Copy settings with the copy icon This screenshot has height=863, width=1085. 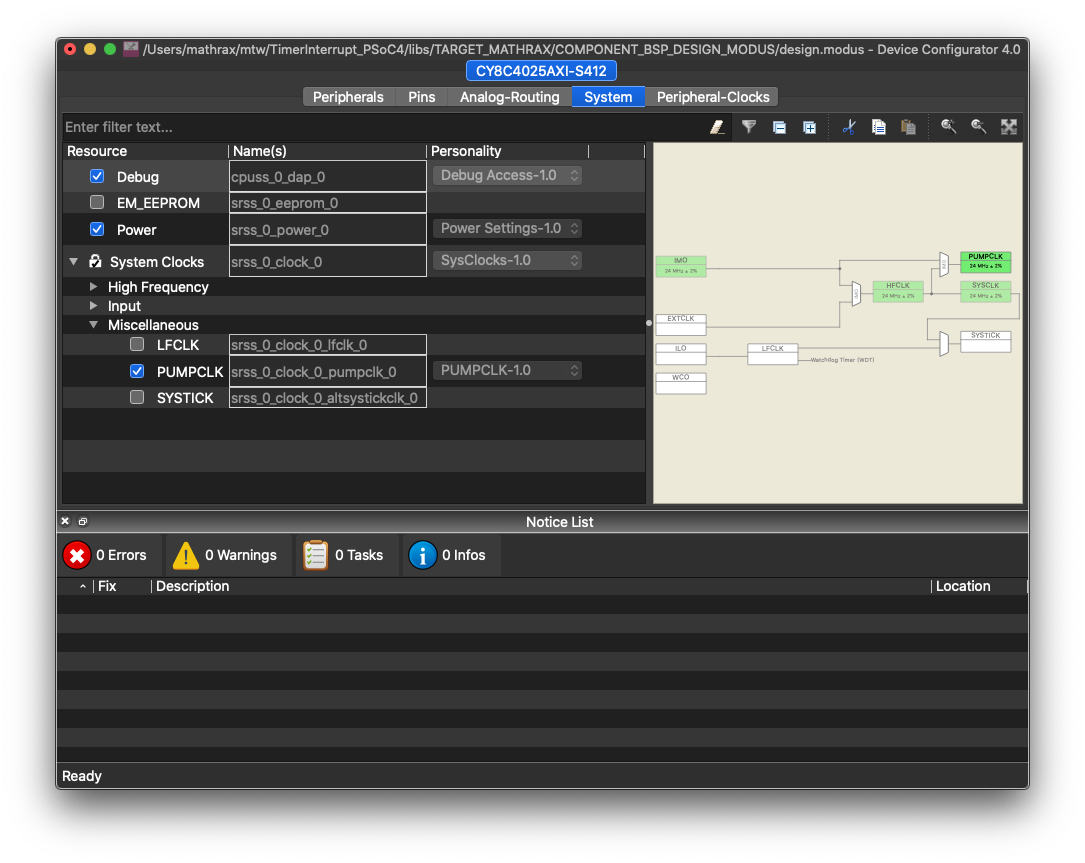[878, 127]
